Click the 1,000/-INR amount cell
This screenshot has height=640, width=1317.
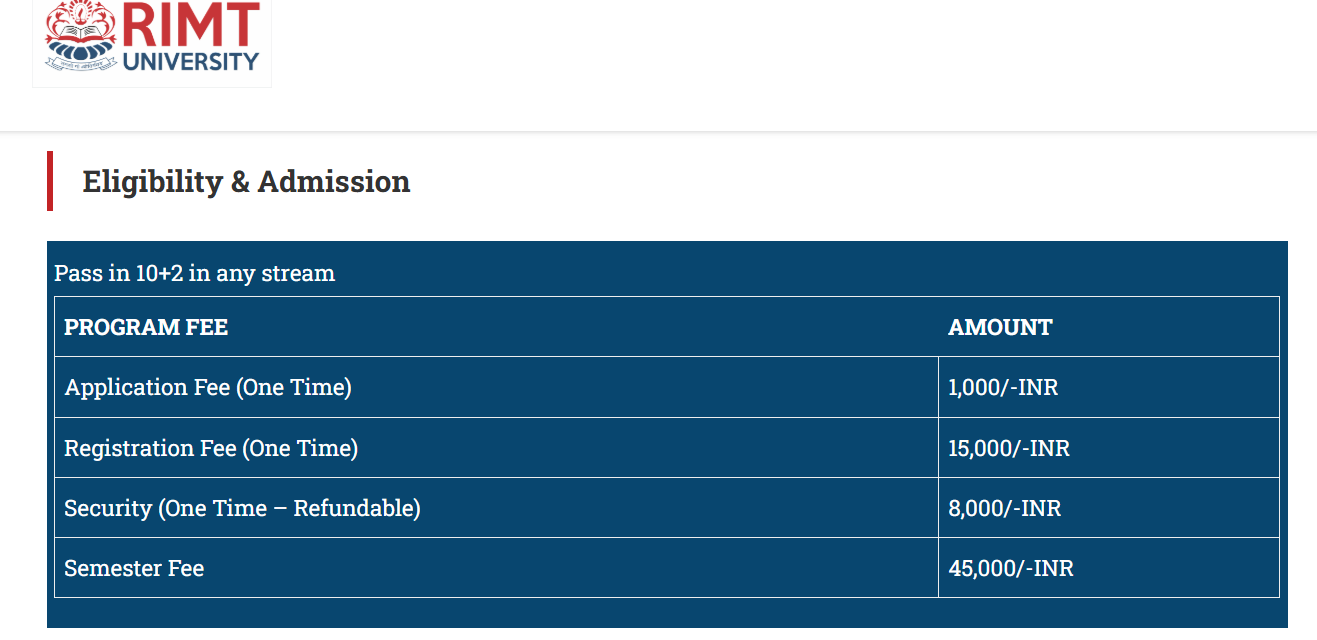coord(1109,387)
